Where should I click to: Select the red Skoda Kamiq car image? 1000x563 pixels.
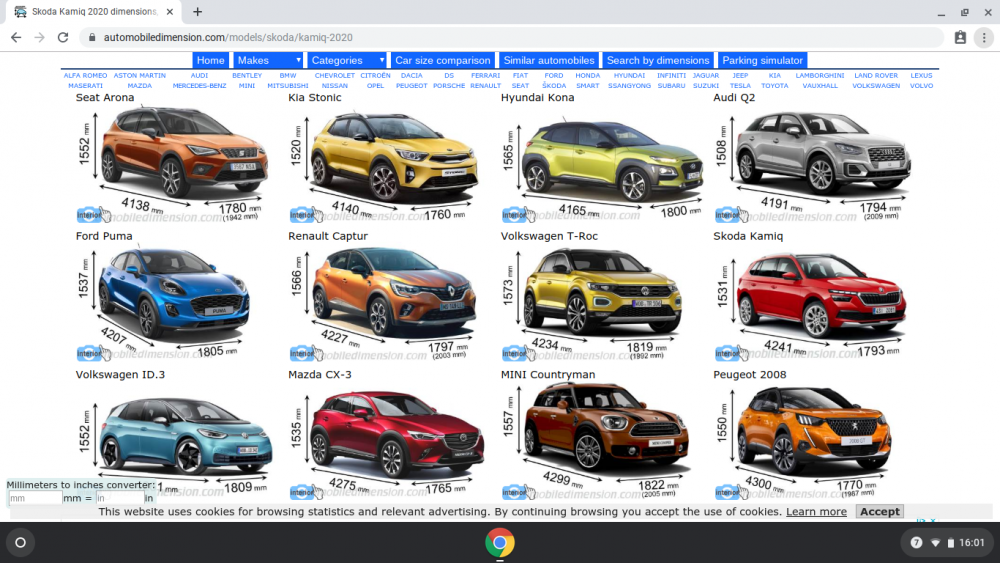pyautogui.click(x=821, y=295)
